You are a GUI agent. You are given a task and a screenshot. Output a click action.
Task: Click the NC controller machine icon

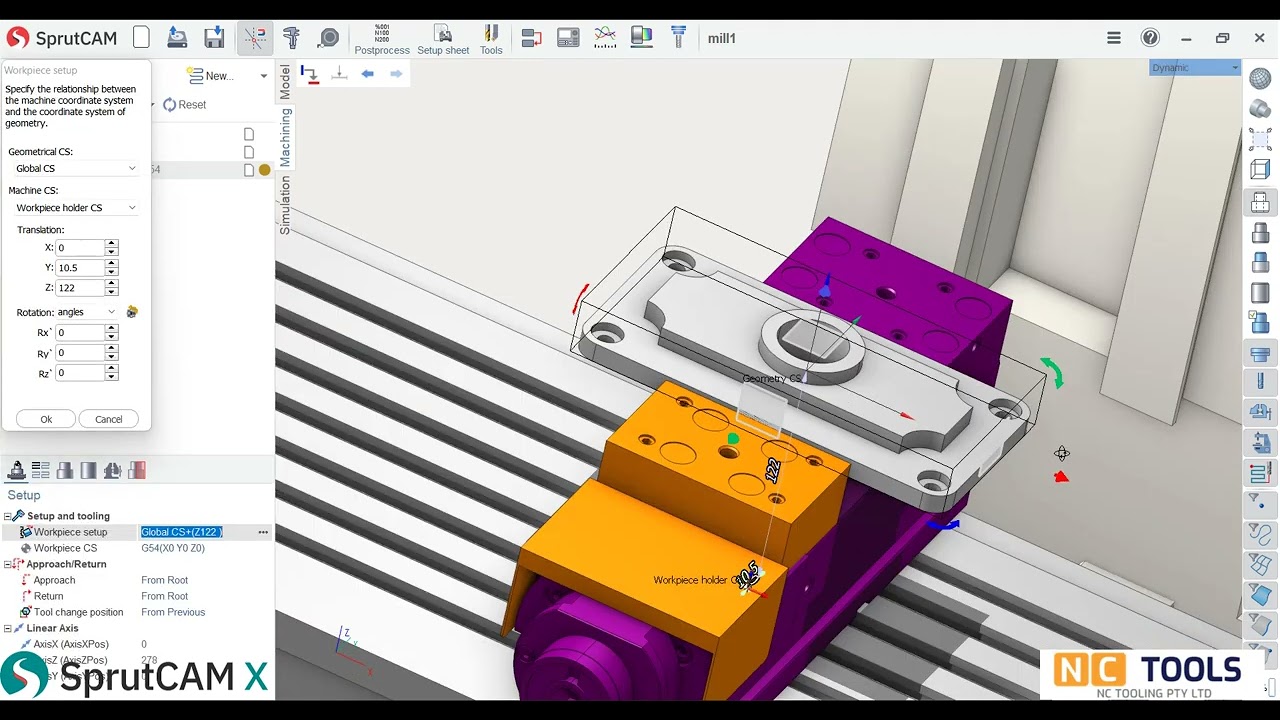point(568,38)
